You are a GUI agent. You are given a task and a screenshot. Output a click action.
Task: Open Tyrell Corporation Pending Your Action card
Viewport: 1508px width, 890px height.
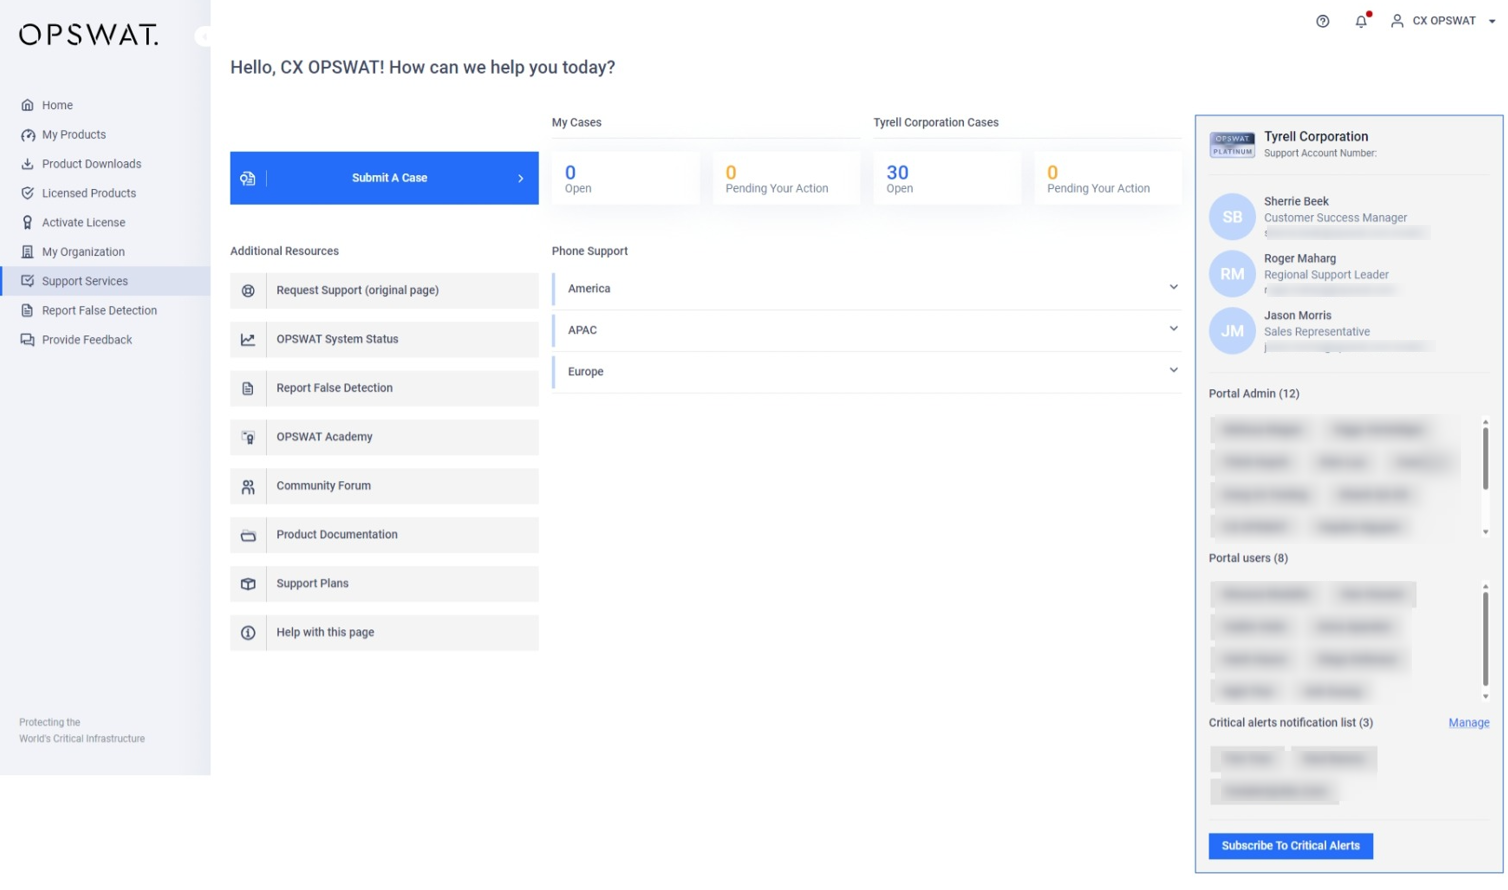1108,178
